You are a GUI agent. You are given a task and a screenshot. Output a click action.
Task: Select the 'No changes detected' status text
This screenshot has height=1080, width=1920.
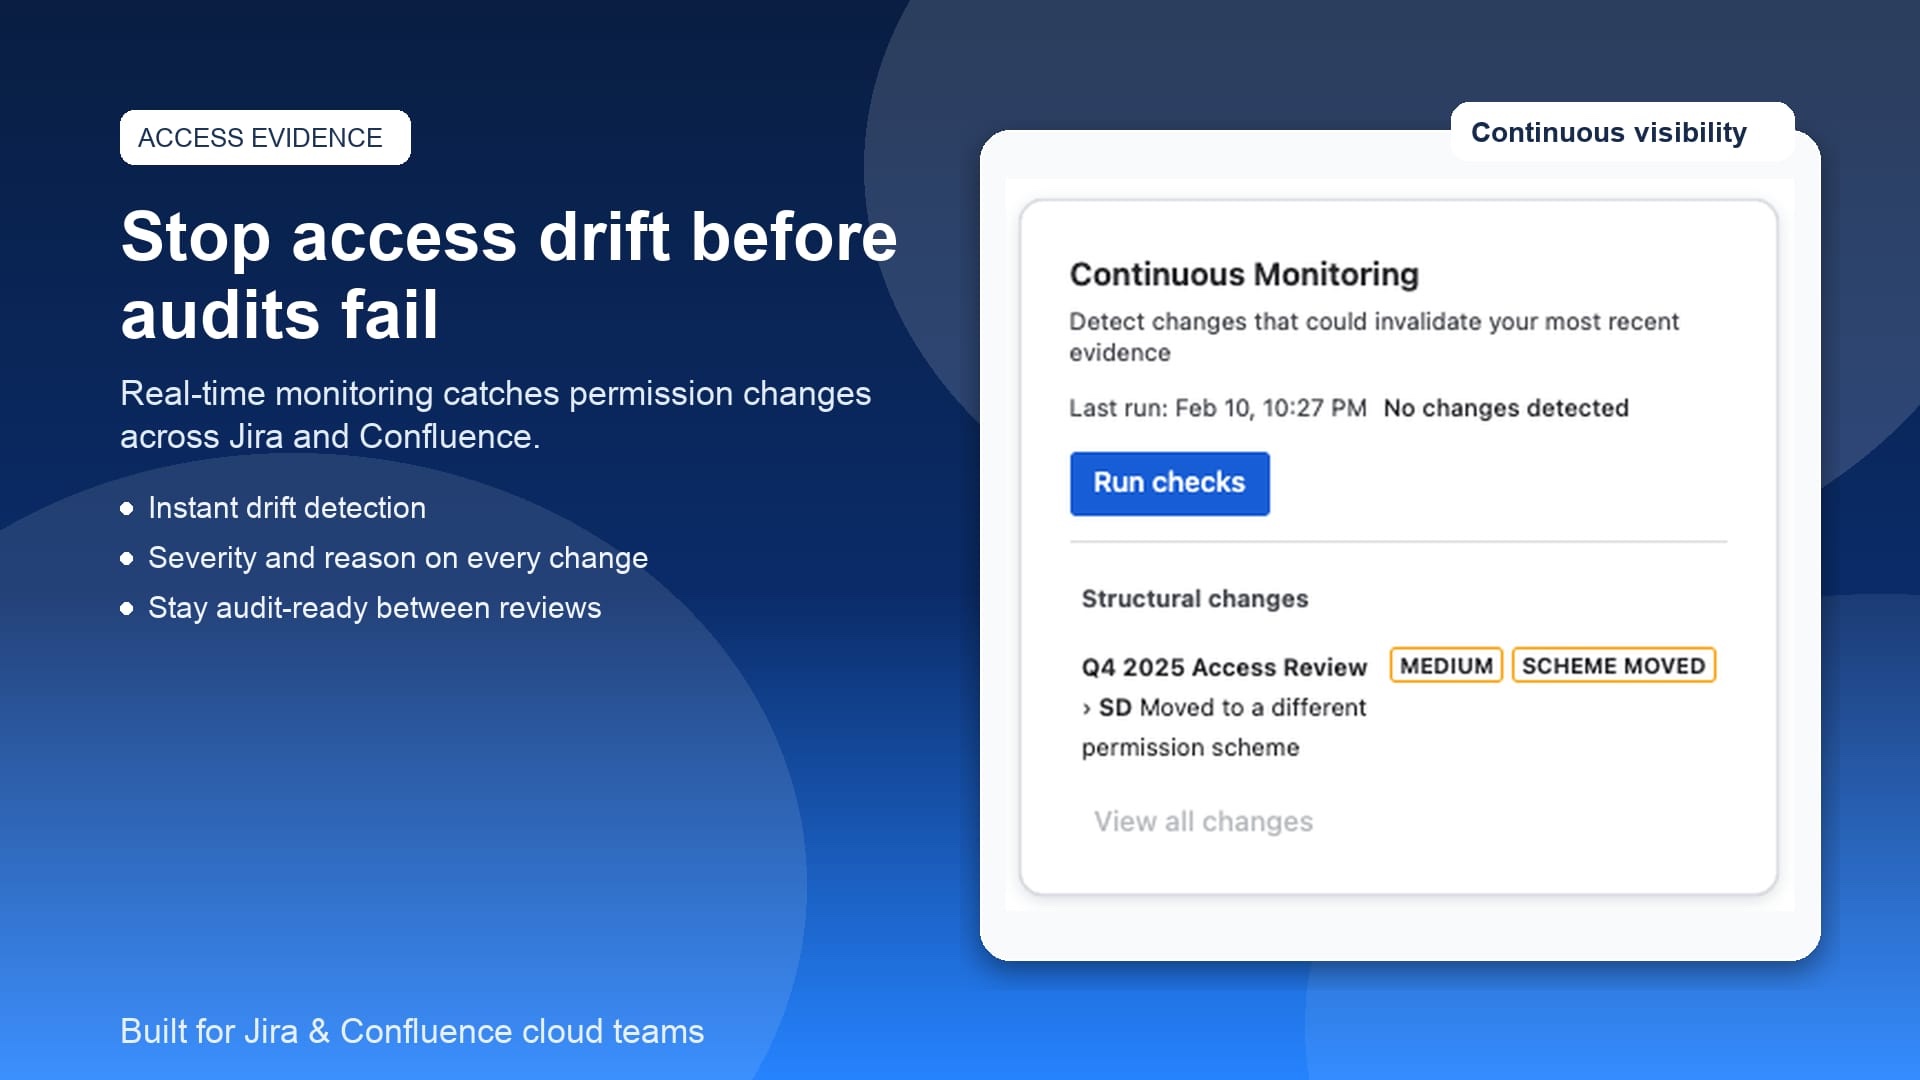coord(1506,408)
